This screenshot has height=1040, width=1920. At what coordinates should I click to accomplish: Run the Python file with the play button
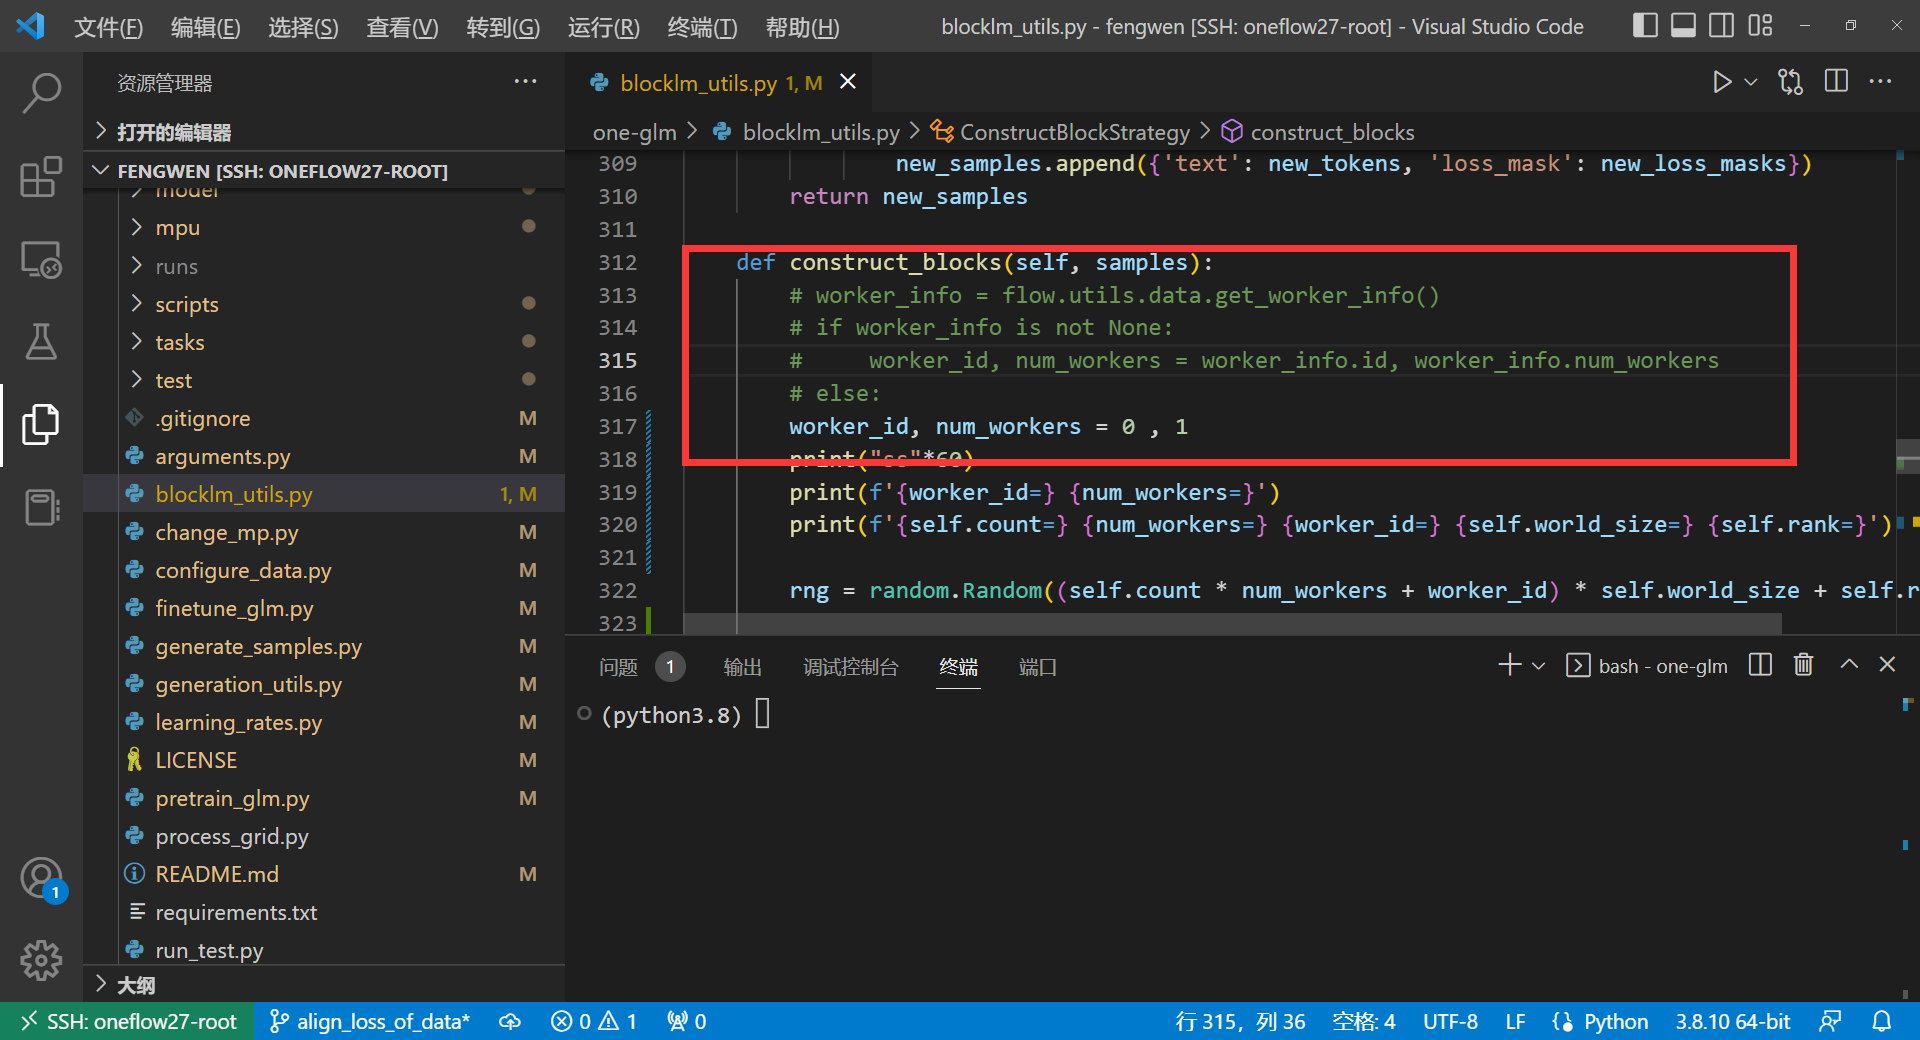click(x=1722, y=82)
